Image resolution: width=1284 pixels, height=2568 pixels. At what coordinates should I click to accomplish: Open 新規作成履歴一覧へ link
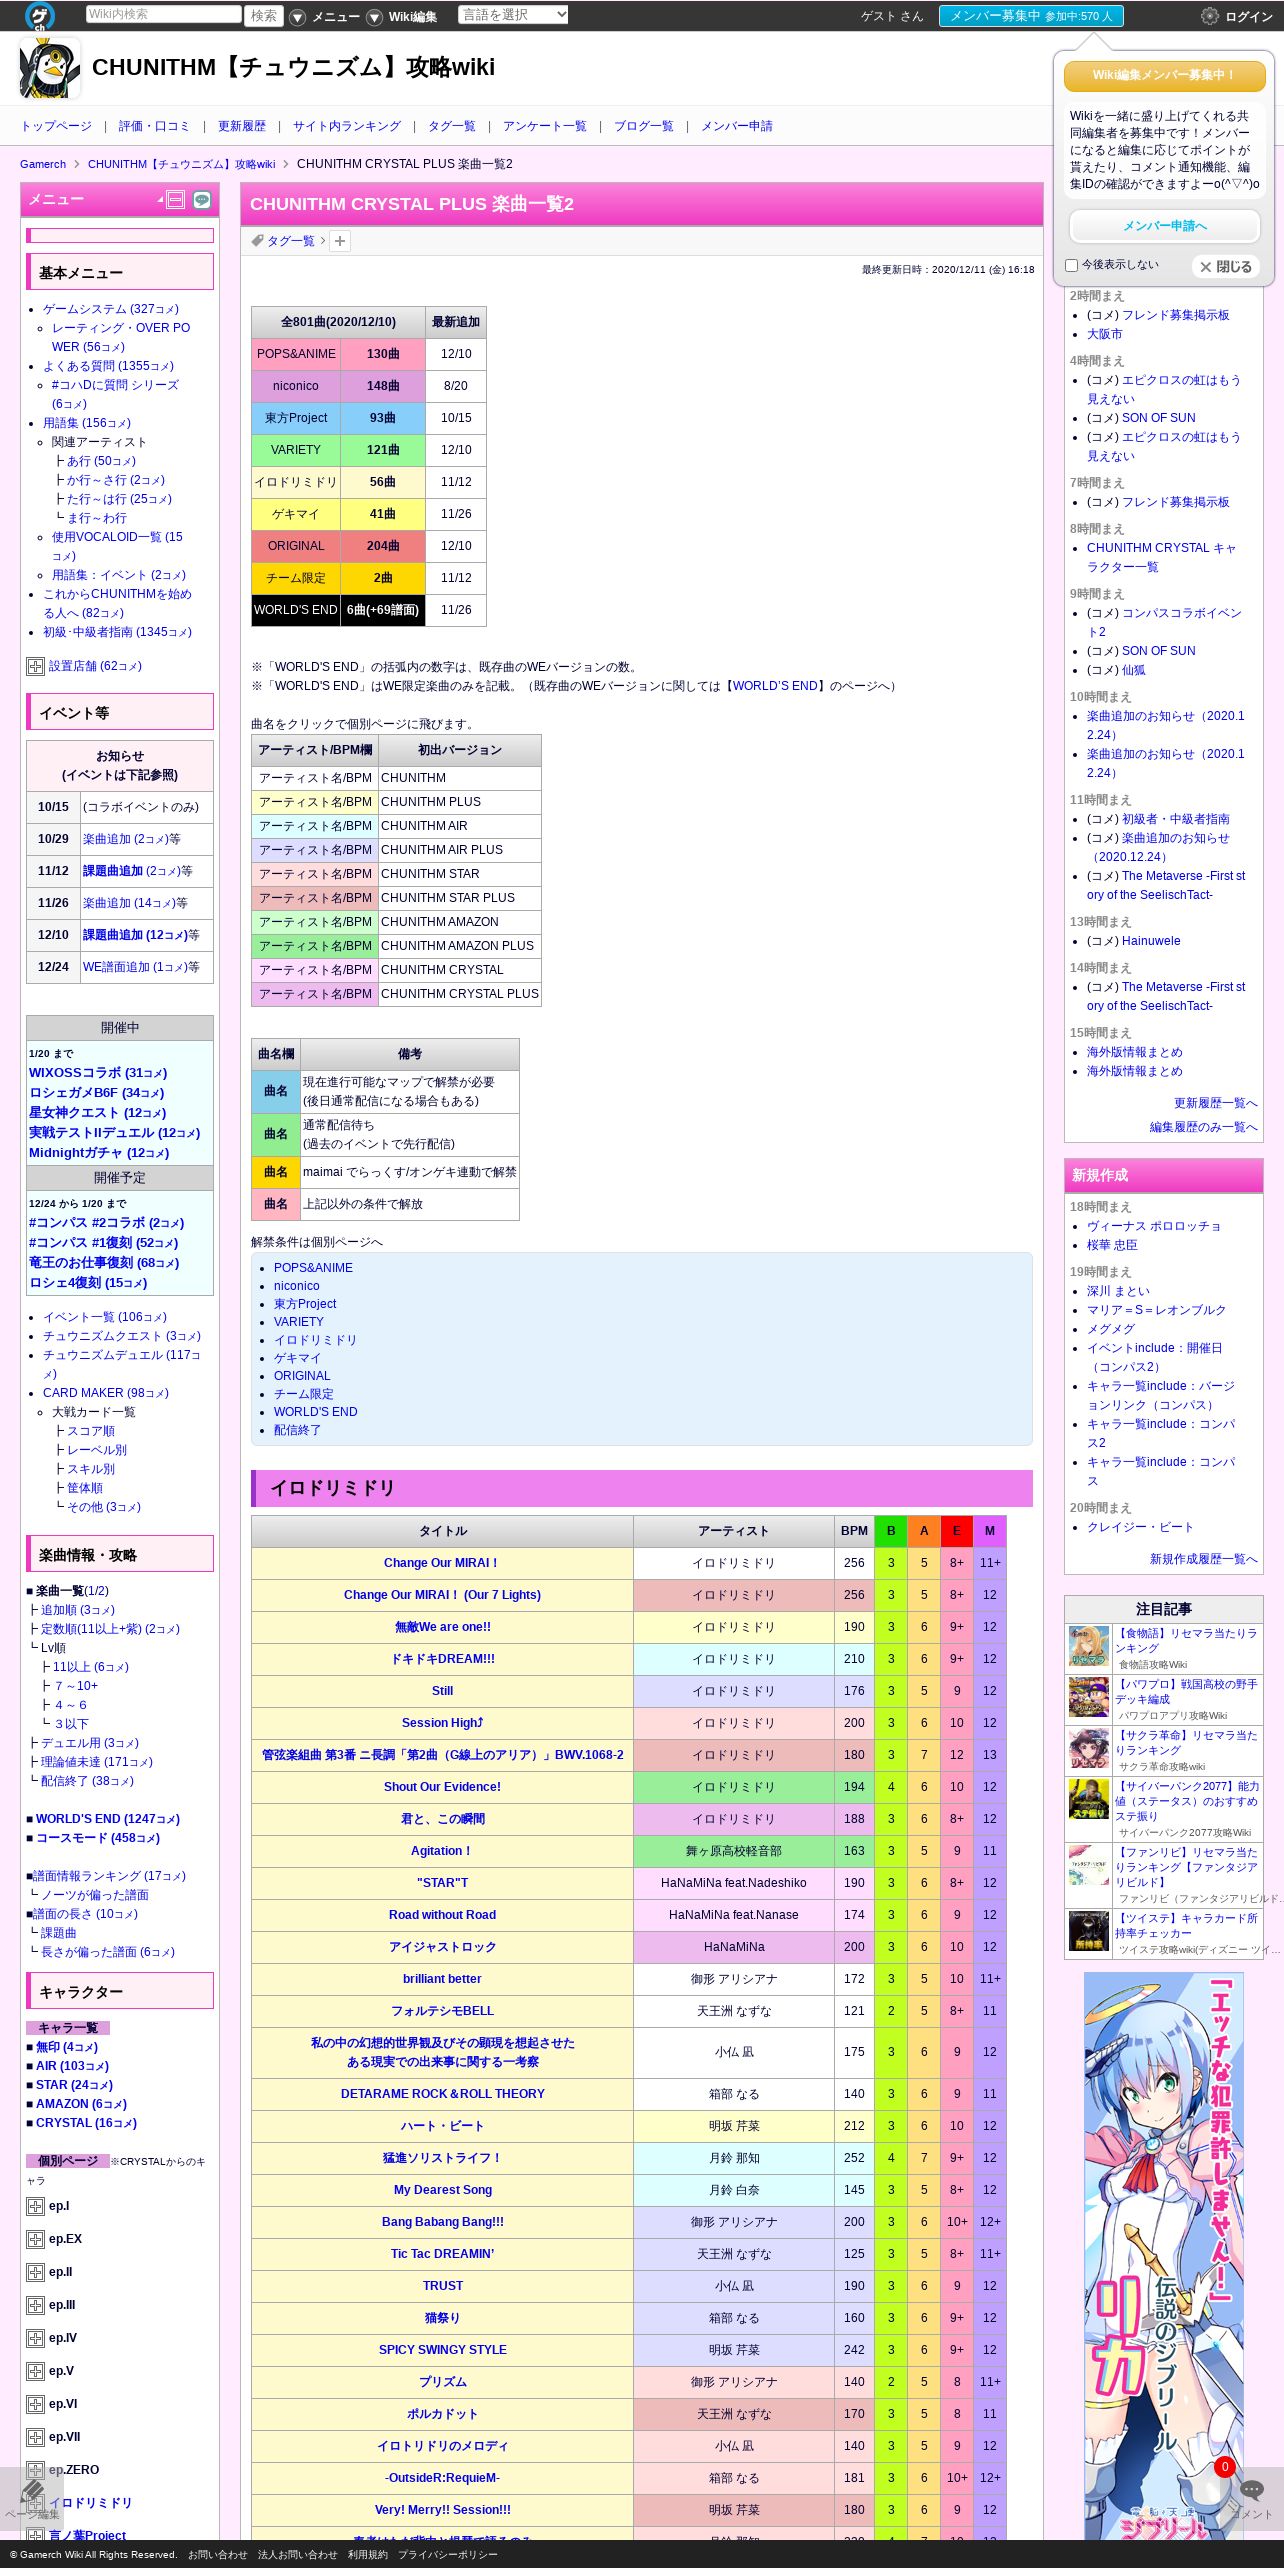click(x=1203, y=1559)
